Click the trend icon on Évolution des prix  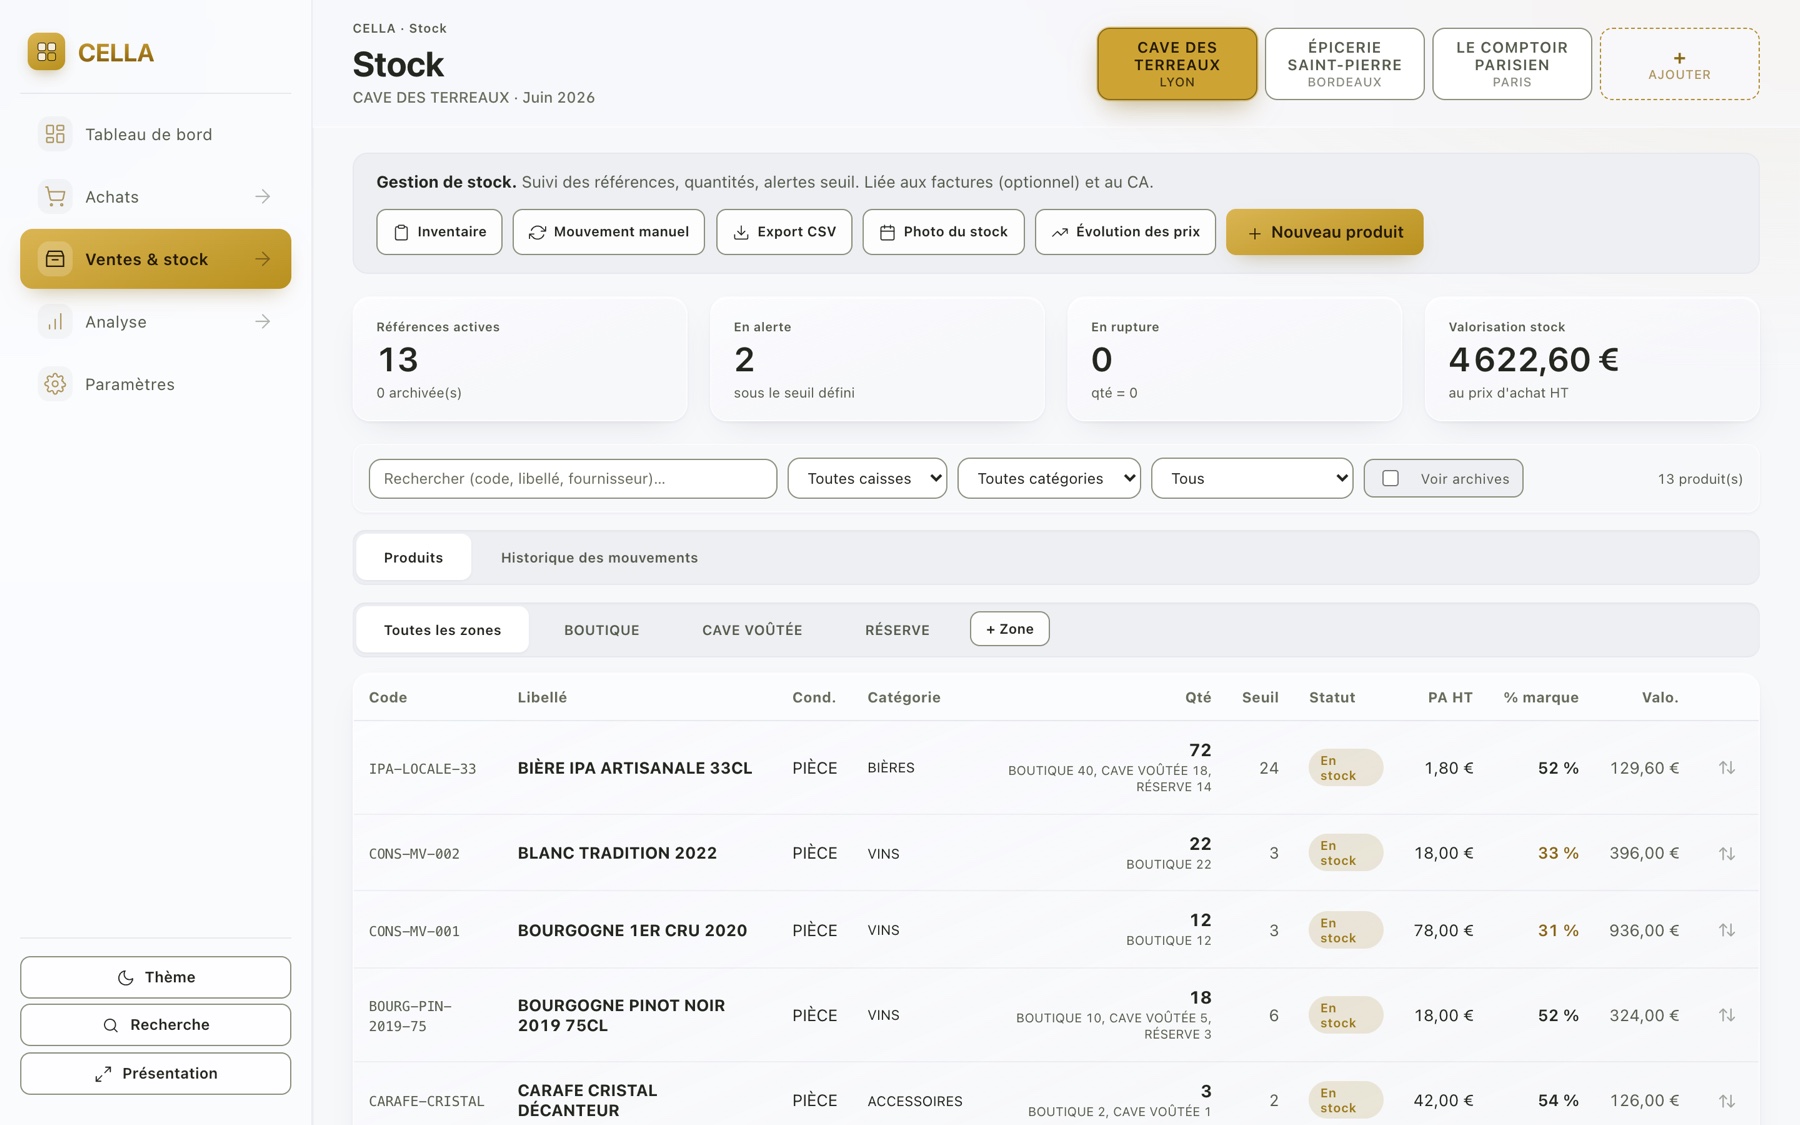click(x=1059, y=232)
